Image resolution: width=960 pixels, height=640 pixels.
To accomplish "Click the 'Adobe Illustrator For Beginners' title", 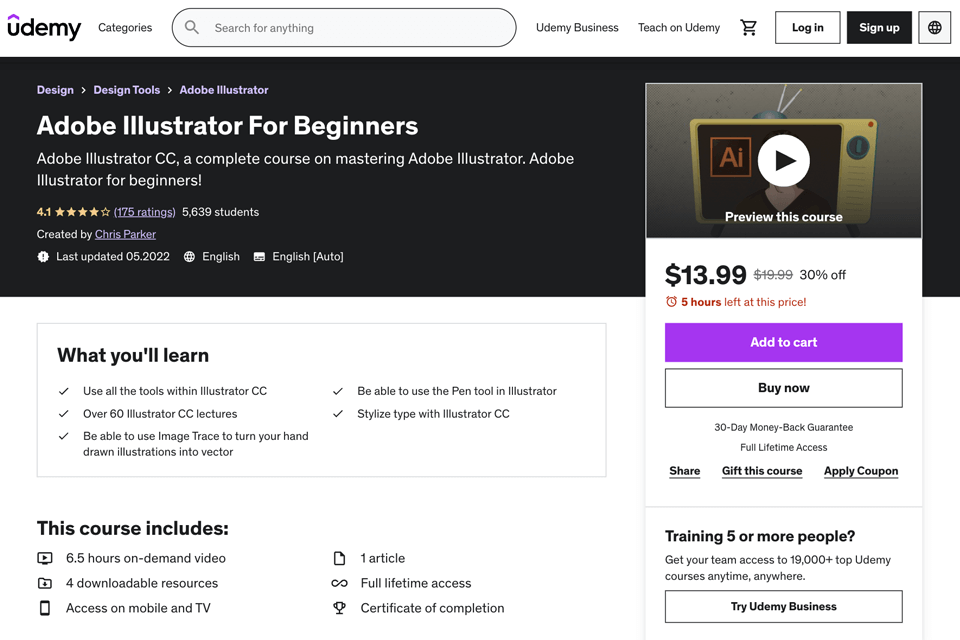I will [227, 126].
